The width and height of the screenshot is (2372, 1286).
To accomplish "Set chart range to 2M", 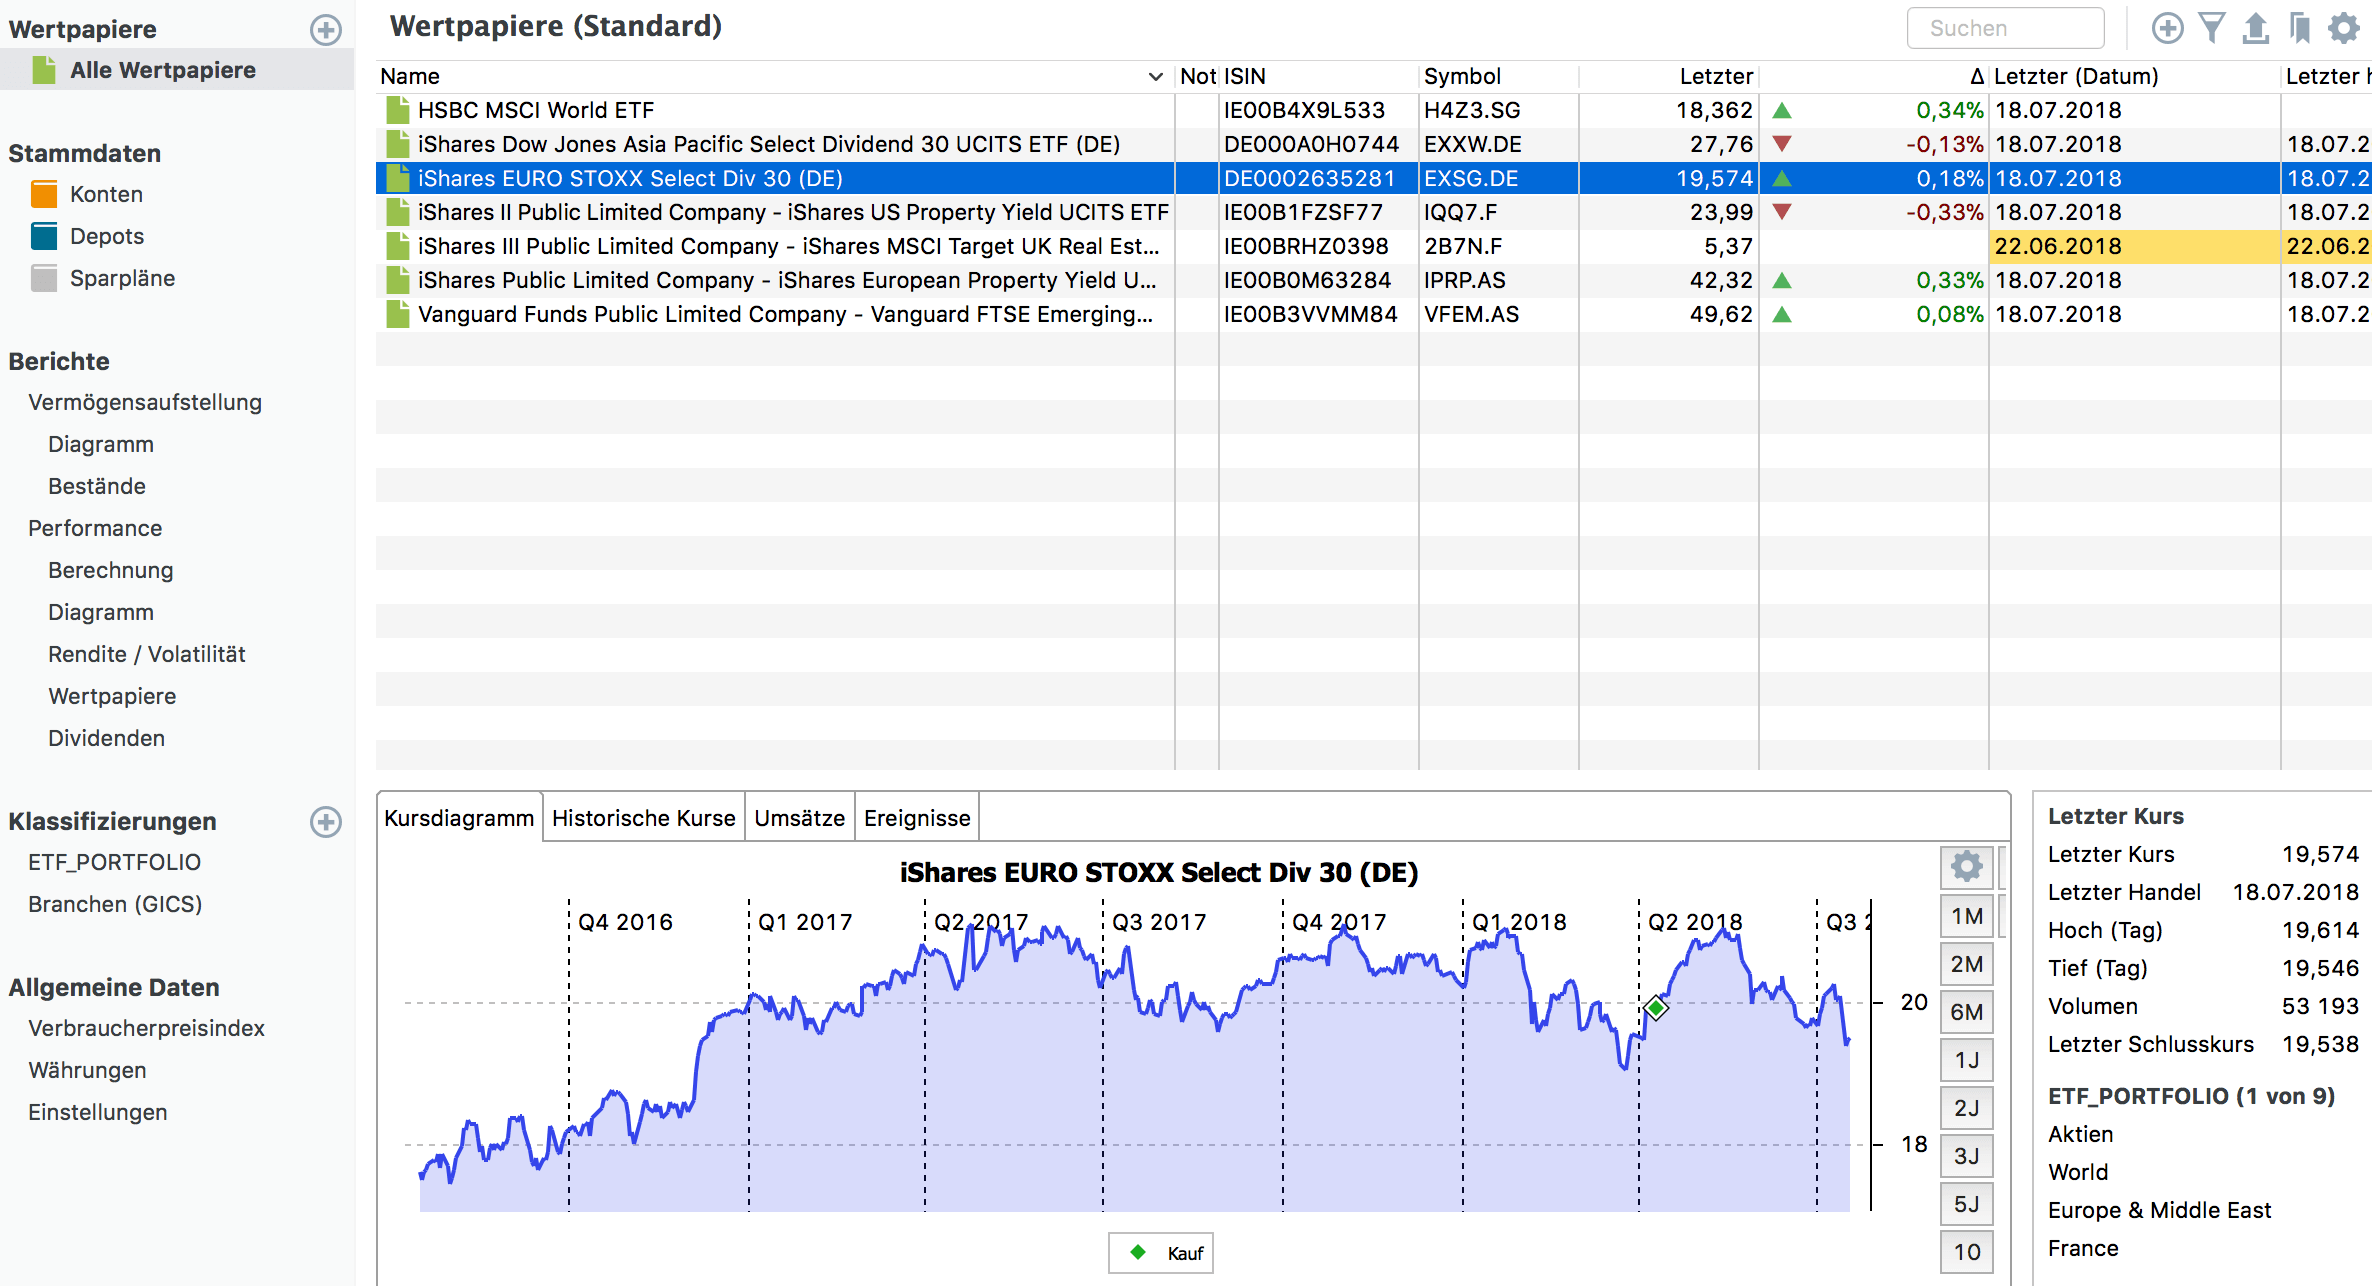I will (1966, 964).
